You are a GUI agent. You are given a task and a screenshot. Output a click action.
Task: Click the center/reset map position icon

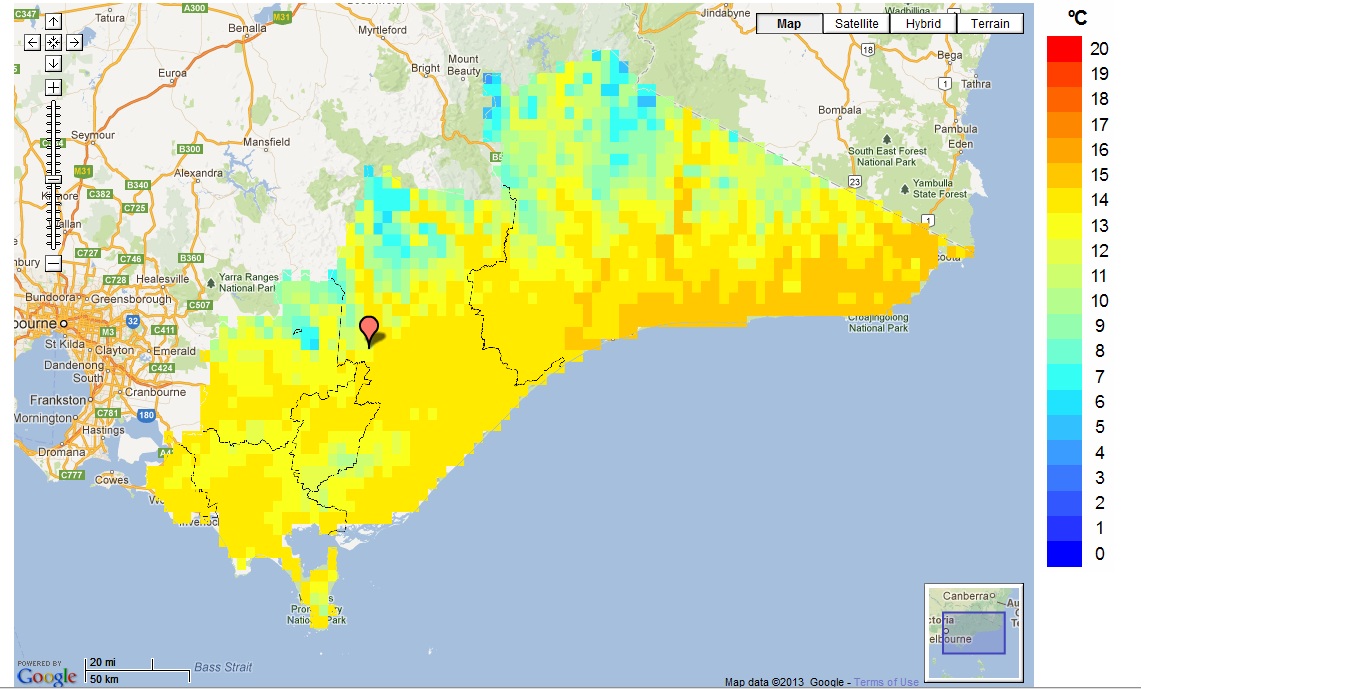(54, 42)
